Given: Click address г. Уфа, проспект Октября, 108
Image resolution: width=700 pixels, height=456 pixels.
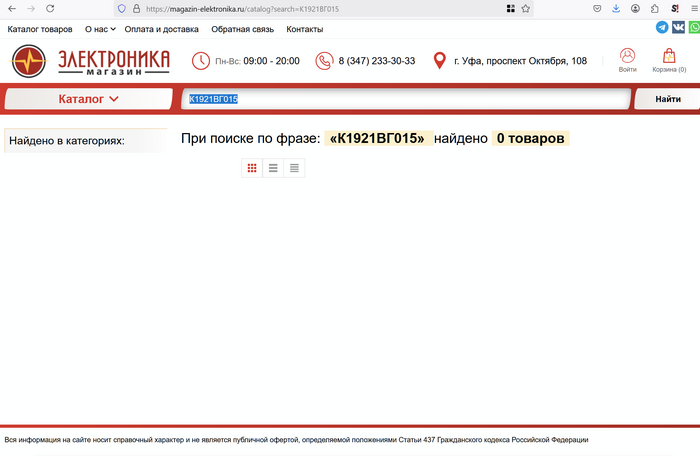Looking at the screenshot, I should pyautogui.click(x=521, y=61).
